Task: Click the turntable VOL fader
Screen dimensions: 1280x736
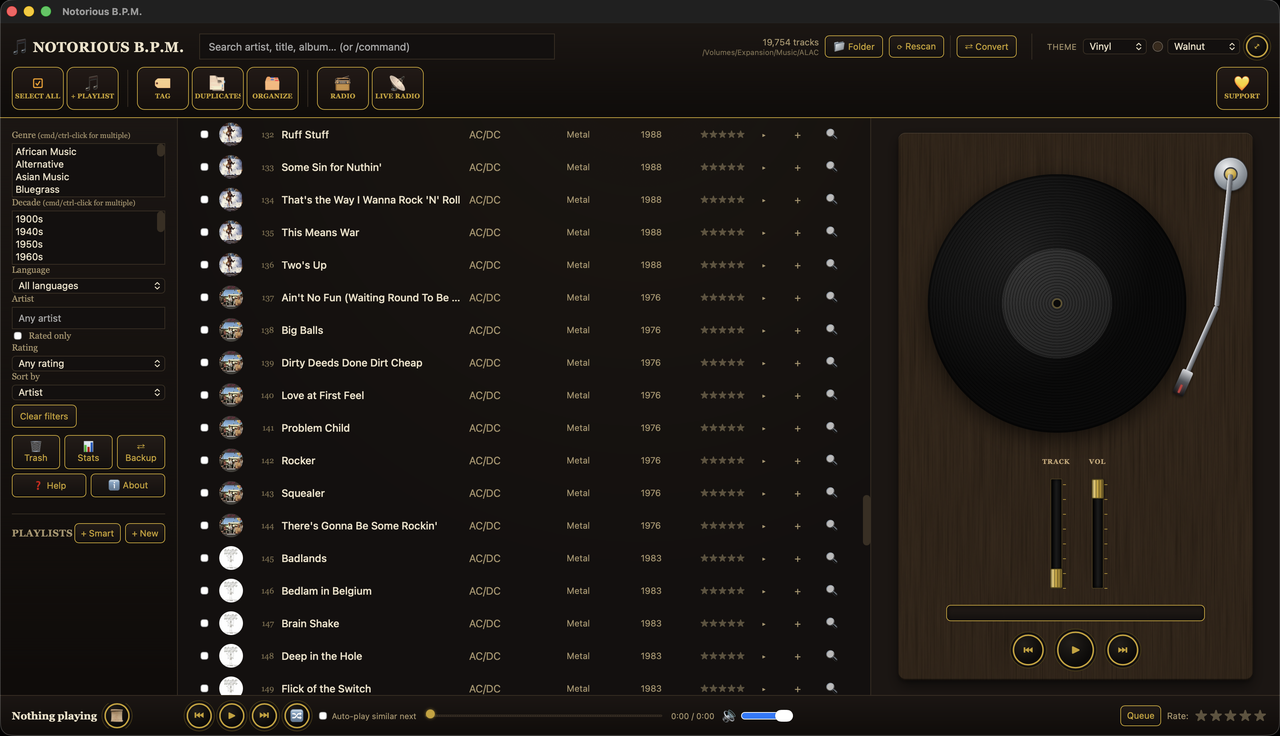Action: click(1097, 534)
